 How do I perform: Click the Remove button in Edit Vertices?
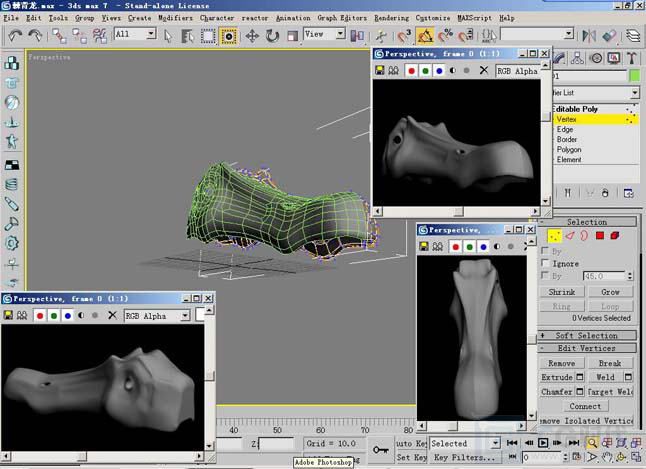click(562, 363)
